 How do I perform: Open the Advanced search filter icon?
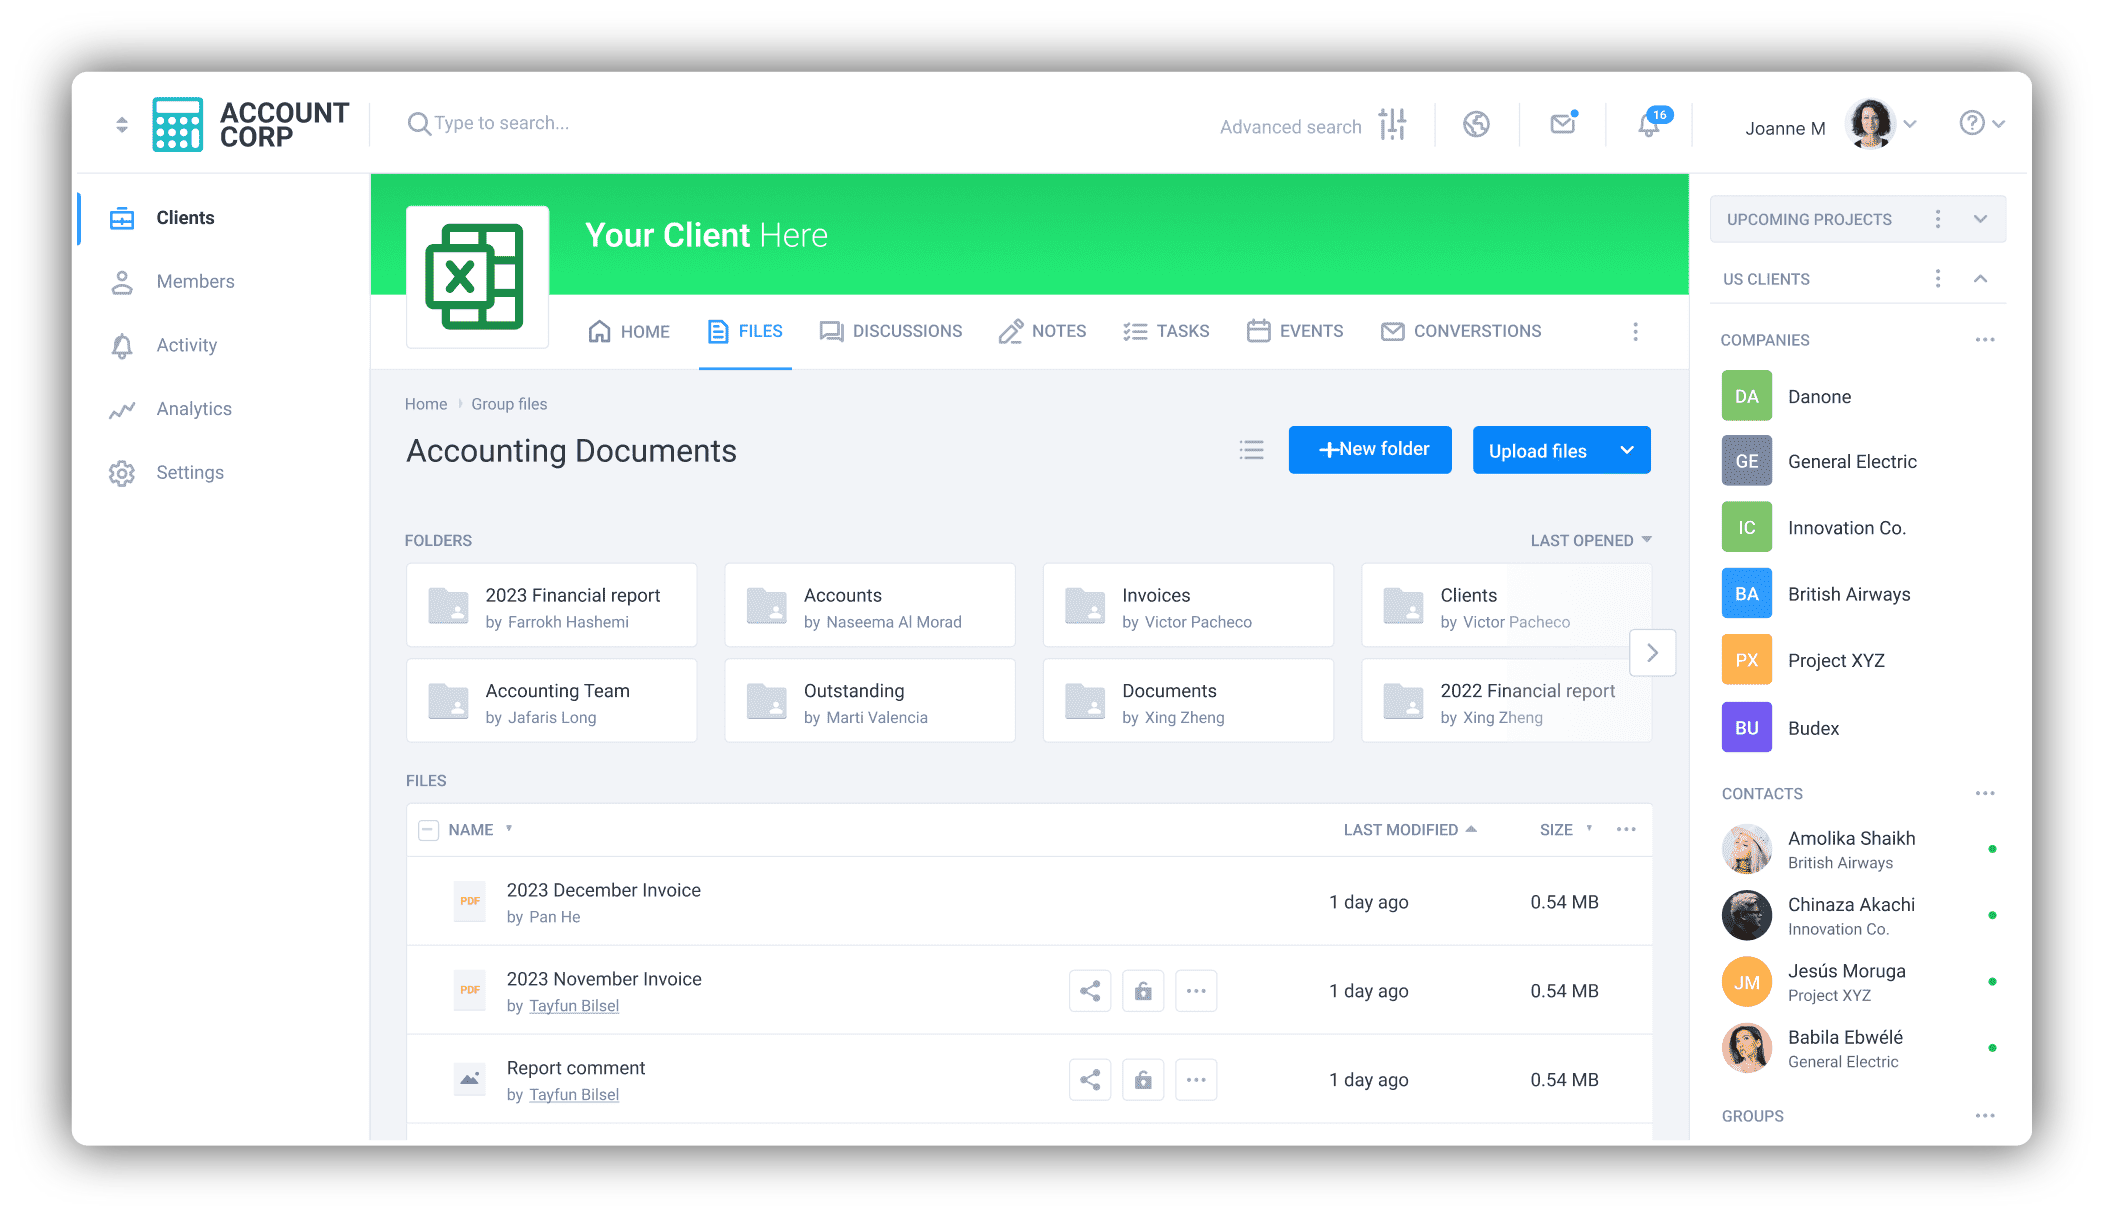(1393, 123)
